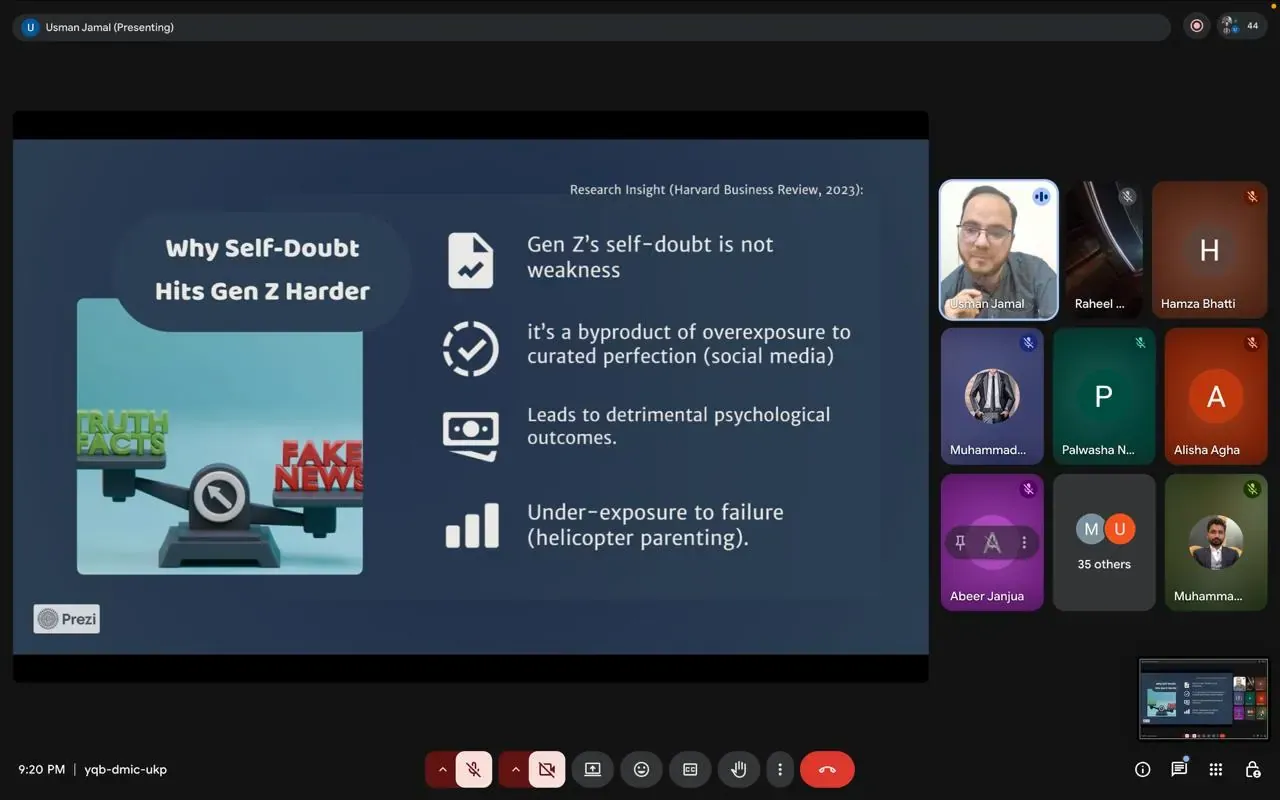The height and width of the screenshot is (800, 1280).
Task: Click the self-view presentation thumbnail
Action: tap(1204, 699)
